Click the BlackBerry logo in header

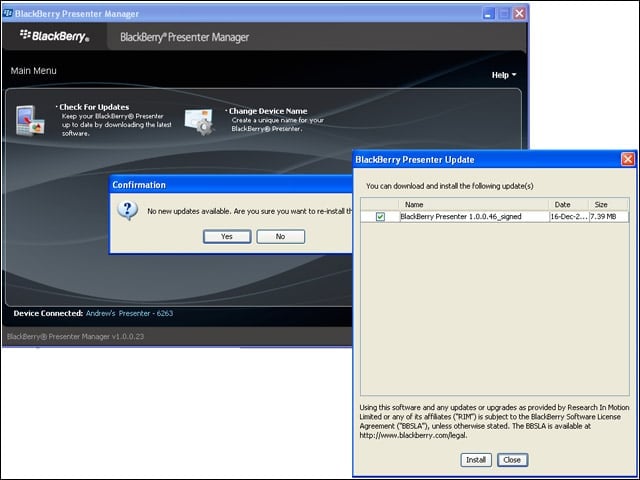[x=54, y=36]
